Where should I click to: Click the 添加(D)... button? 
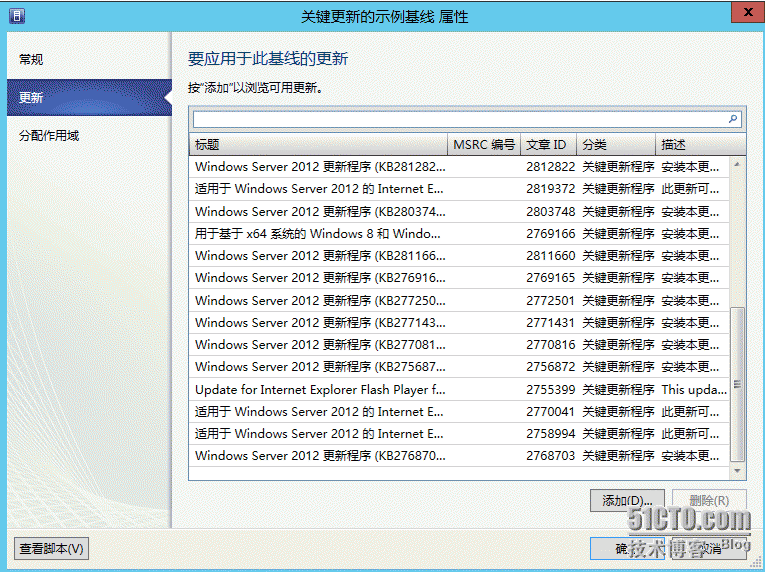pos(627,500)
